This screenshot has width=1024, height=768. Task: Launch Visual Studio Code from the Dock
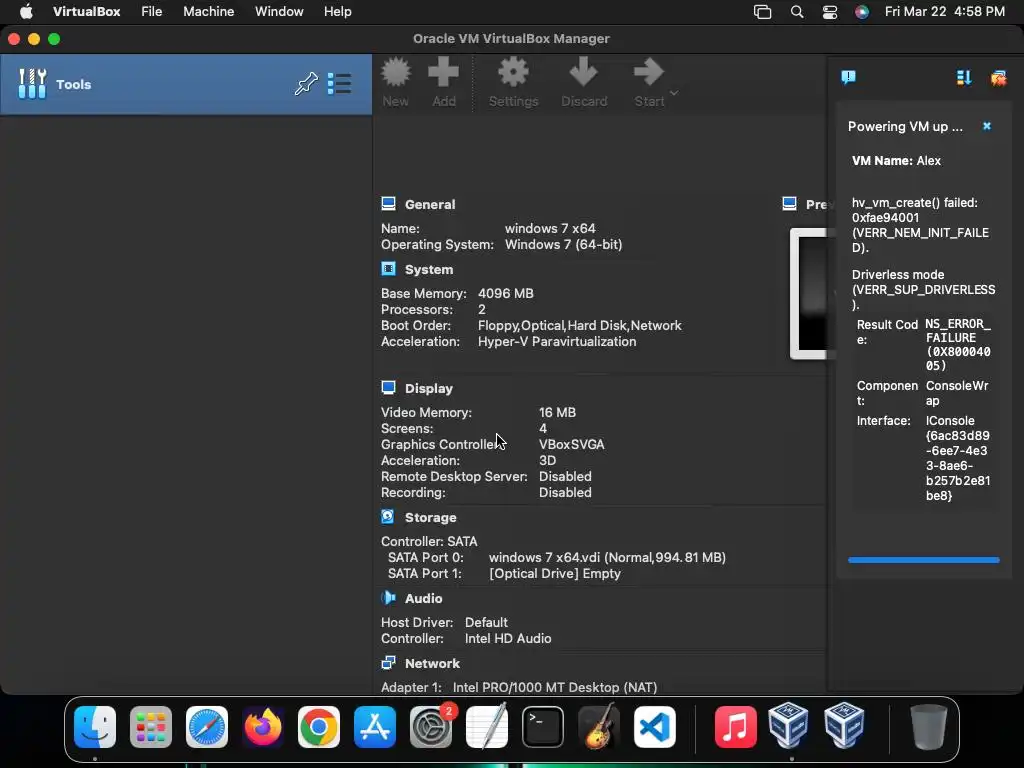[x=655, y=727]
